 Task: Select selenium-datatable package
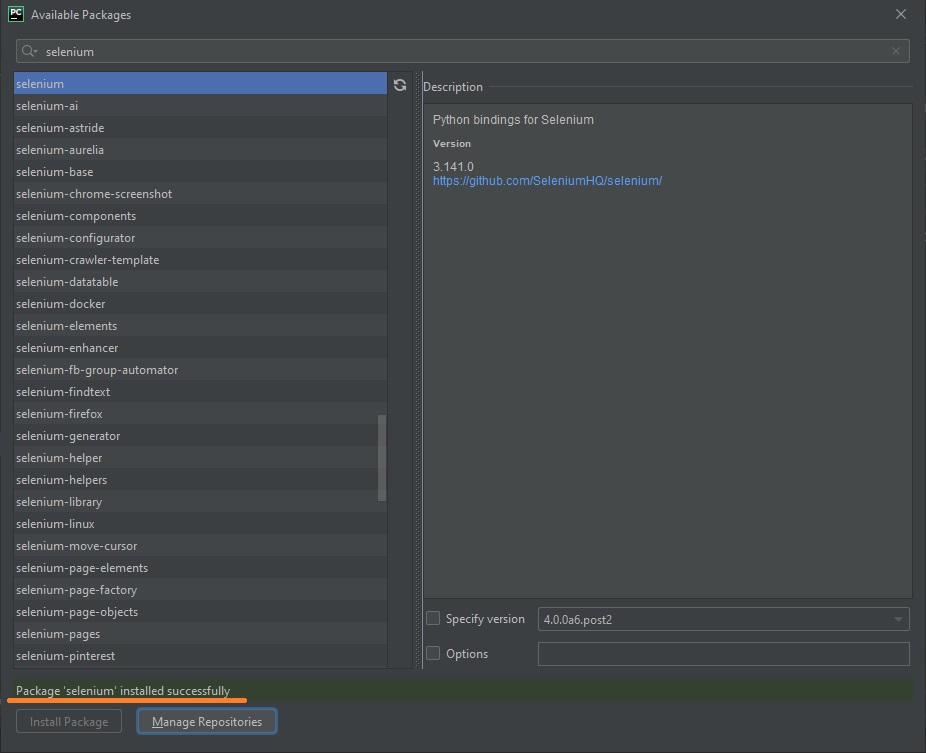point(200,282)
